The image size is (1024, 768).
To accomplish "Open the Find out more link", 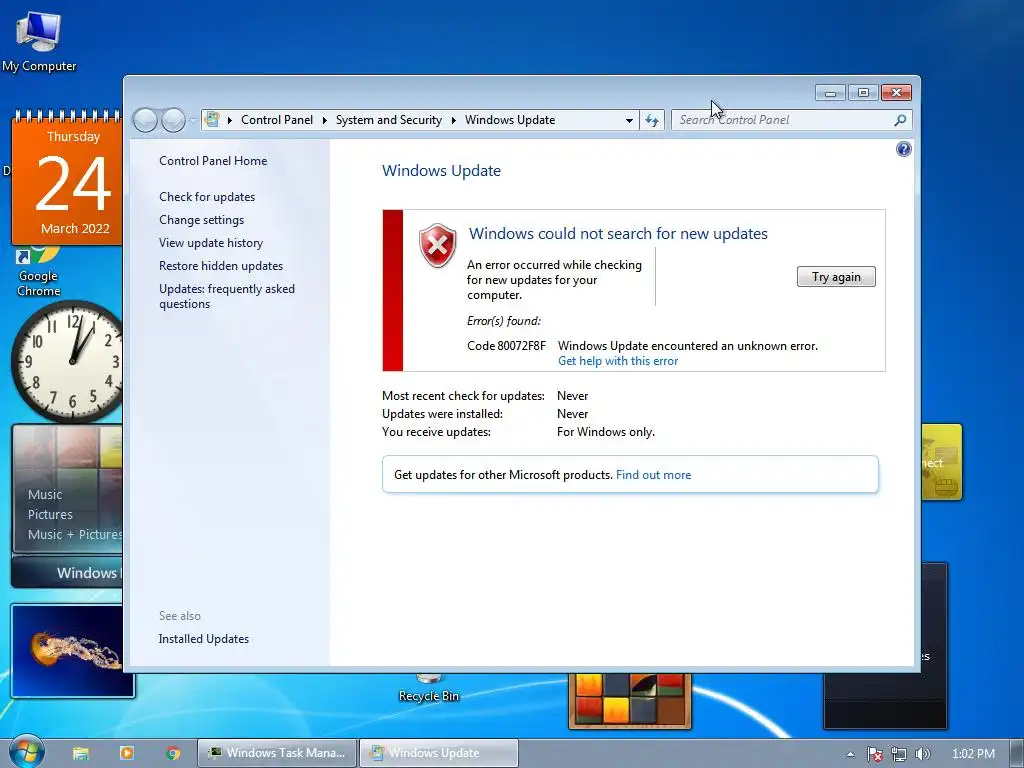I will (653, 475).
